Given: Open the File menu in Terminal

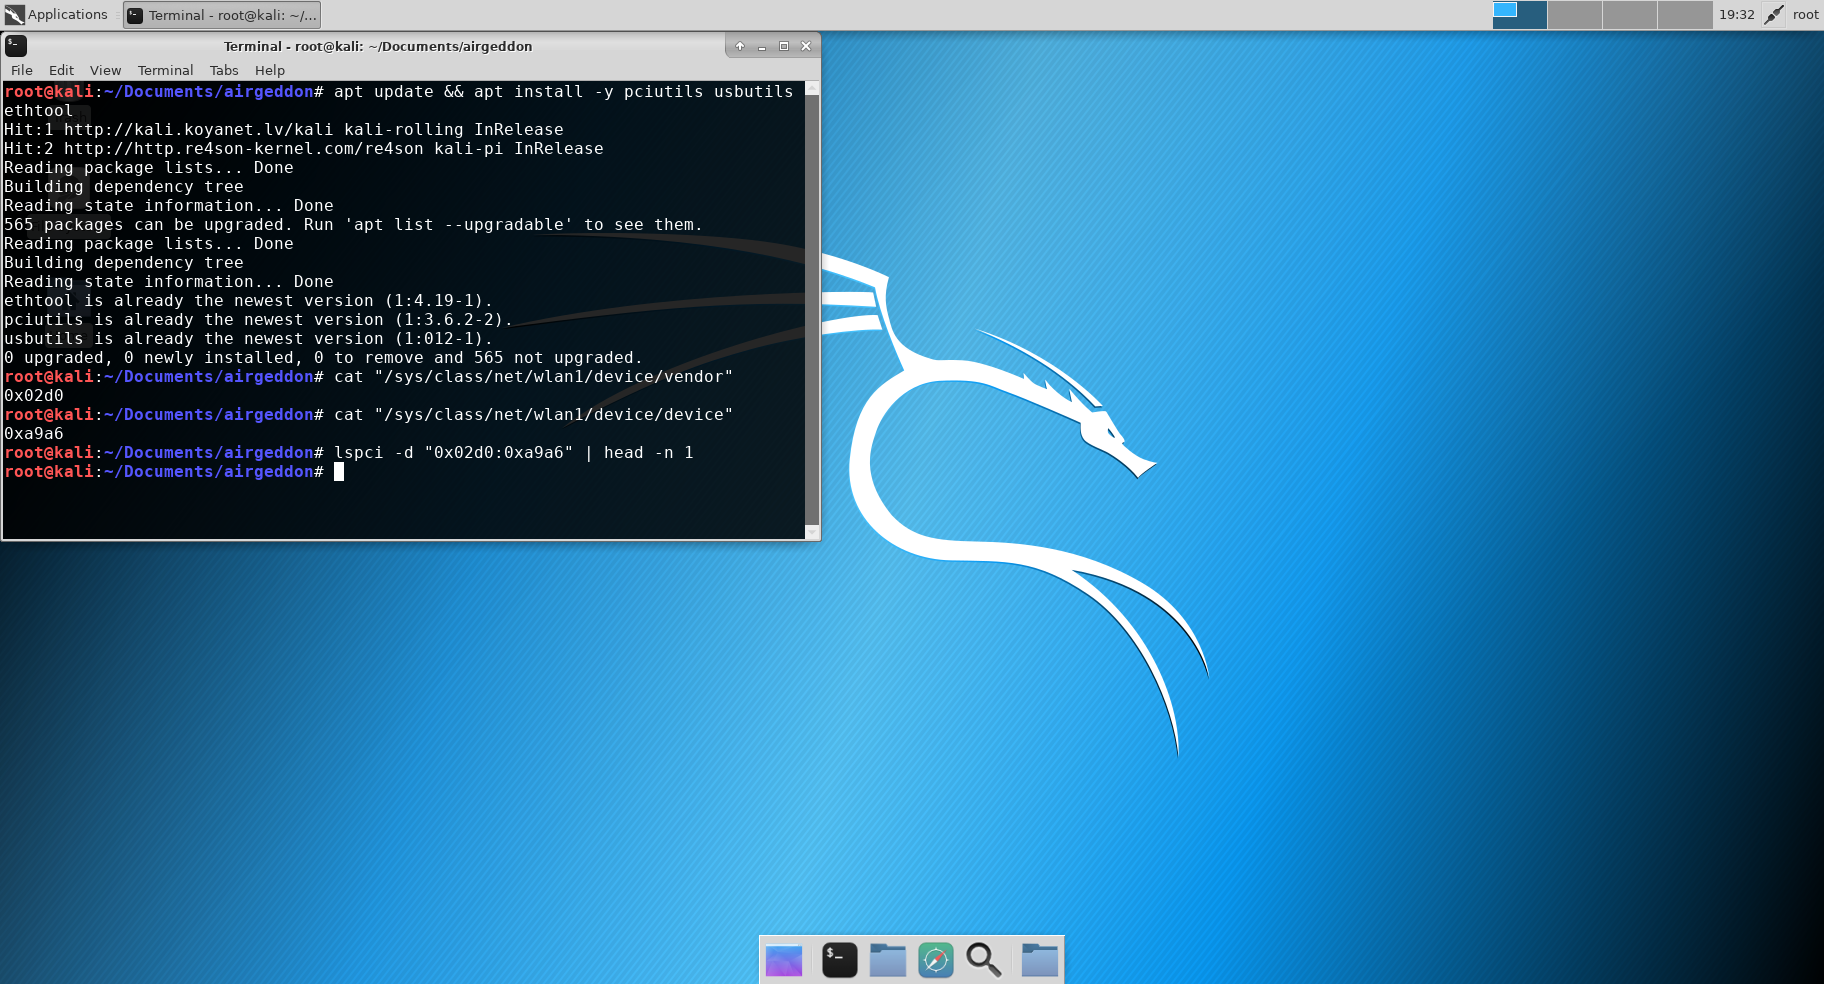Looking at the screenshot, I should click(x=21, y=70).
